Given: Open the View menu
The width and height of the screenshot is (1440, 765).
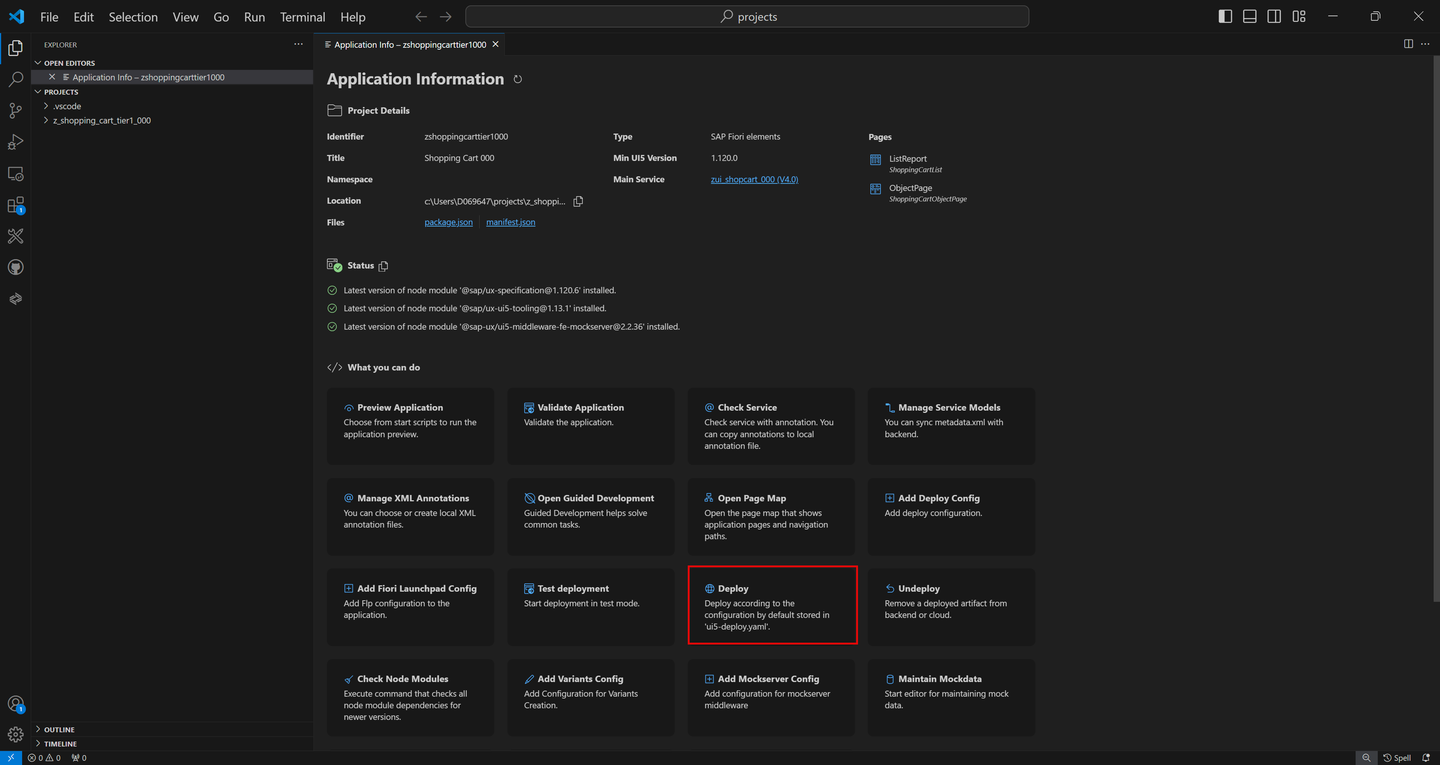Looking at the screenshot, I should click(x=185, y=17).
